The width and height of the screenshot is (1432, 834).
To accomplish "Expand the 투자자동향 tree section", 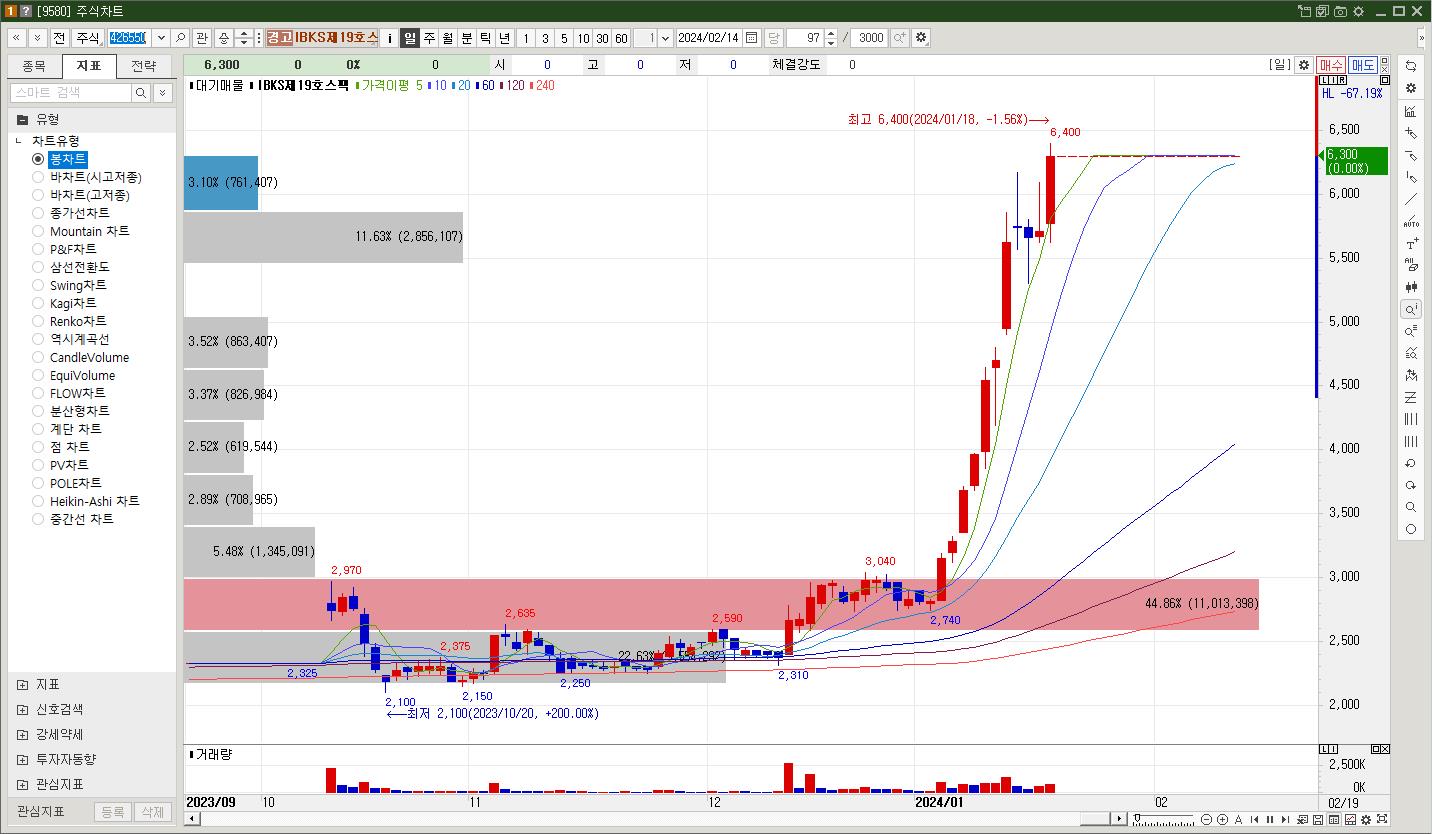I will coord(22,760).
